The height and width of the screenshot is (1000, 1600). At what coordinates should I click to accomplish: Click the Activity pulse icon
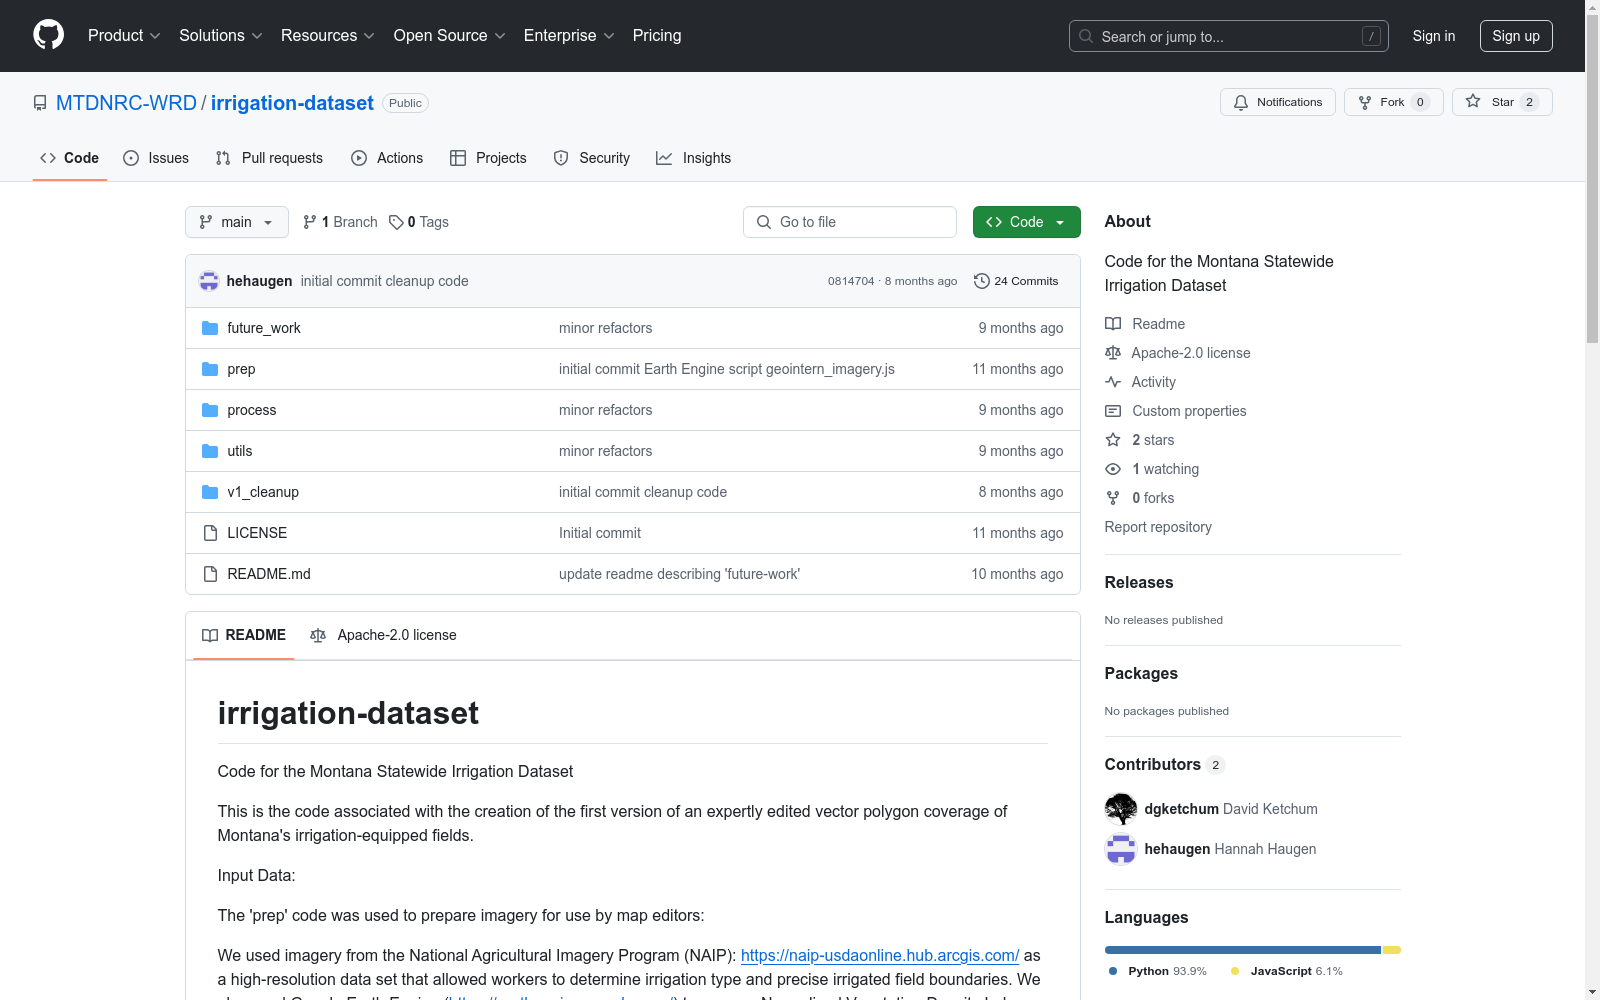coord(1113,382)
